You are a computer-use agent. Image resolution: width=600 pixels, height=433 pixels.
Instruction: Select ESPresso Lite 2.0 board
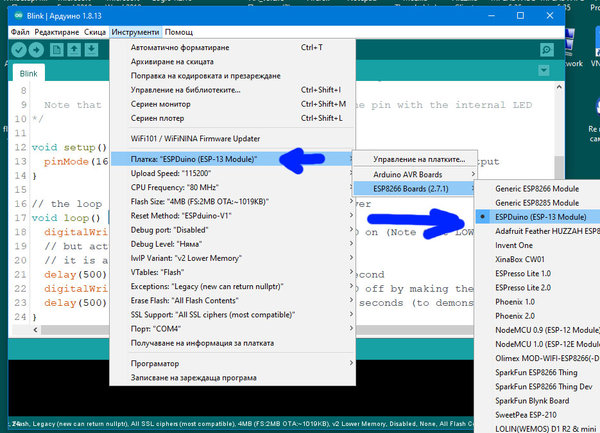coord(538,288)
